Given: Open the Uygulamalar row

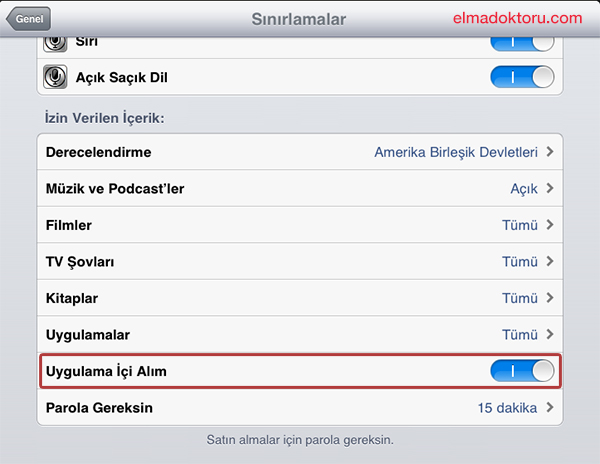Looking at the screenshot, I should (x=300, y=335).
